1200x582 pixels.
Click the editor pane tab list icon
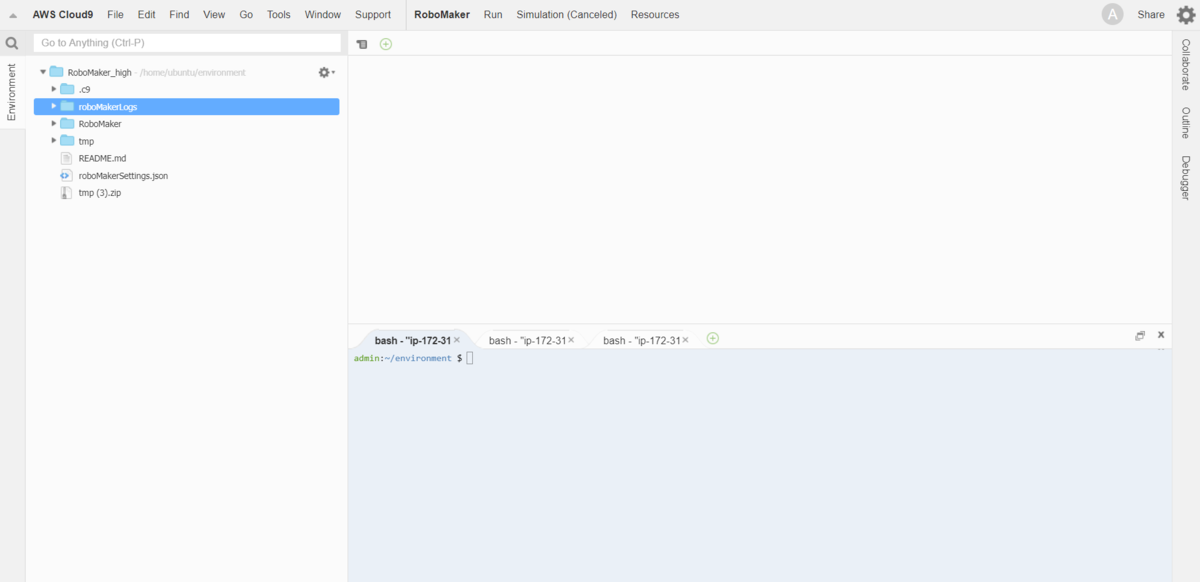click(x=362, y=44)
